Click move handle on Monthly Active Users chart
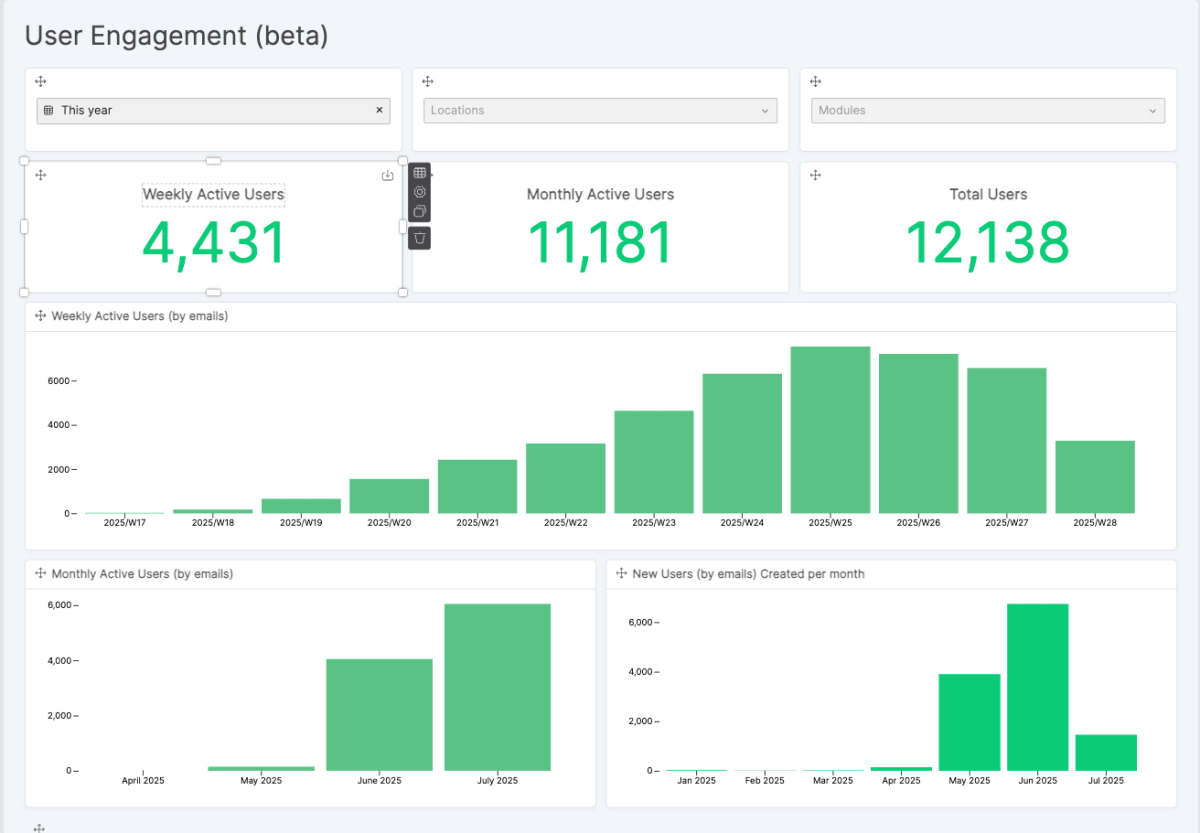1200x833 pixels. pyautogui.click(x=41, y=574)
